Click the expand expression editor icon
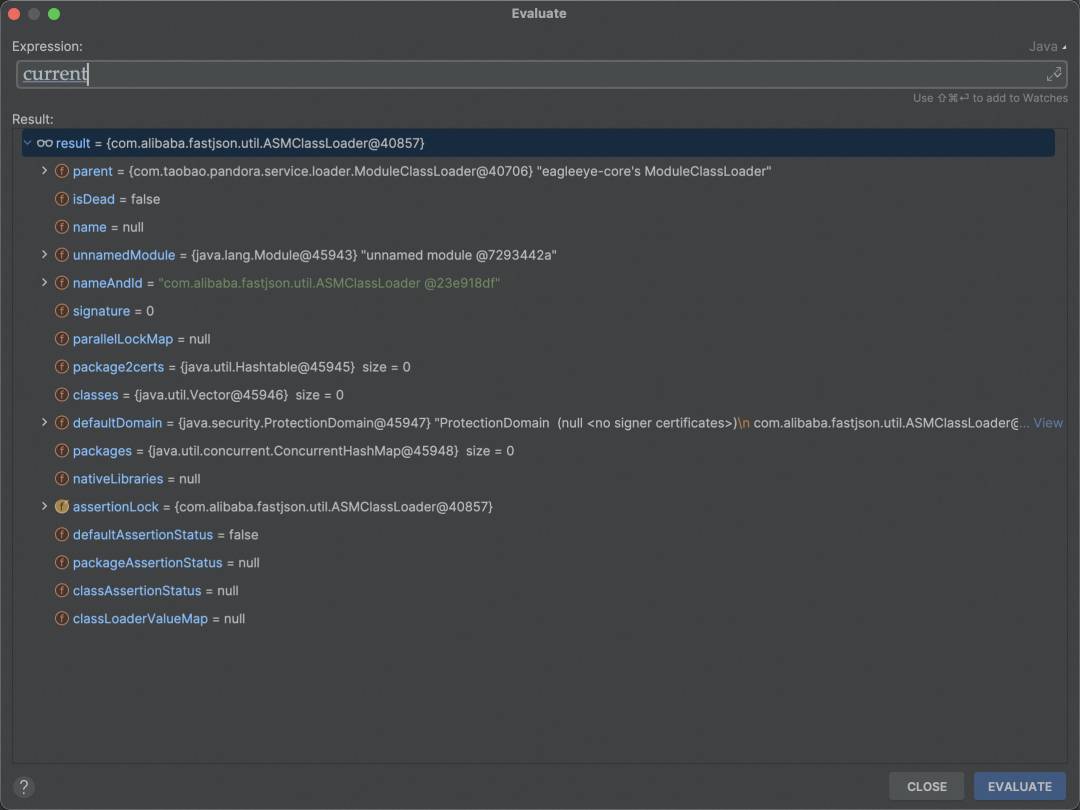The image size is (1080, 810). [1054, 74]
